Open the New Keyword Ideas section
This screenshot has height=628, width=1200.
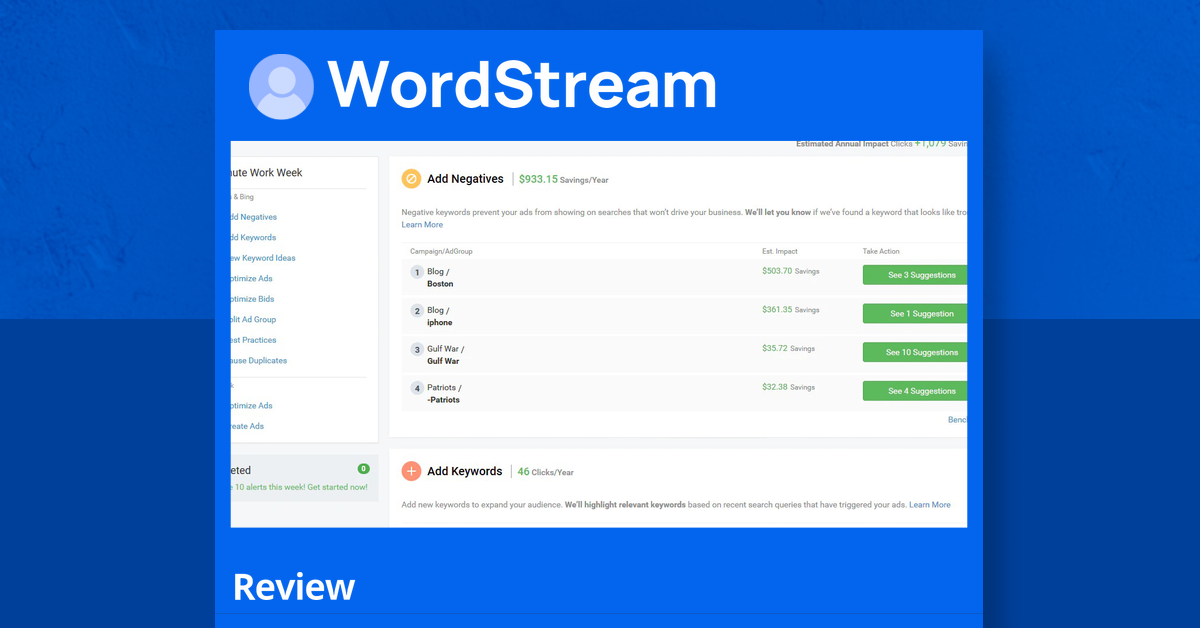[x=259, y=257]
